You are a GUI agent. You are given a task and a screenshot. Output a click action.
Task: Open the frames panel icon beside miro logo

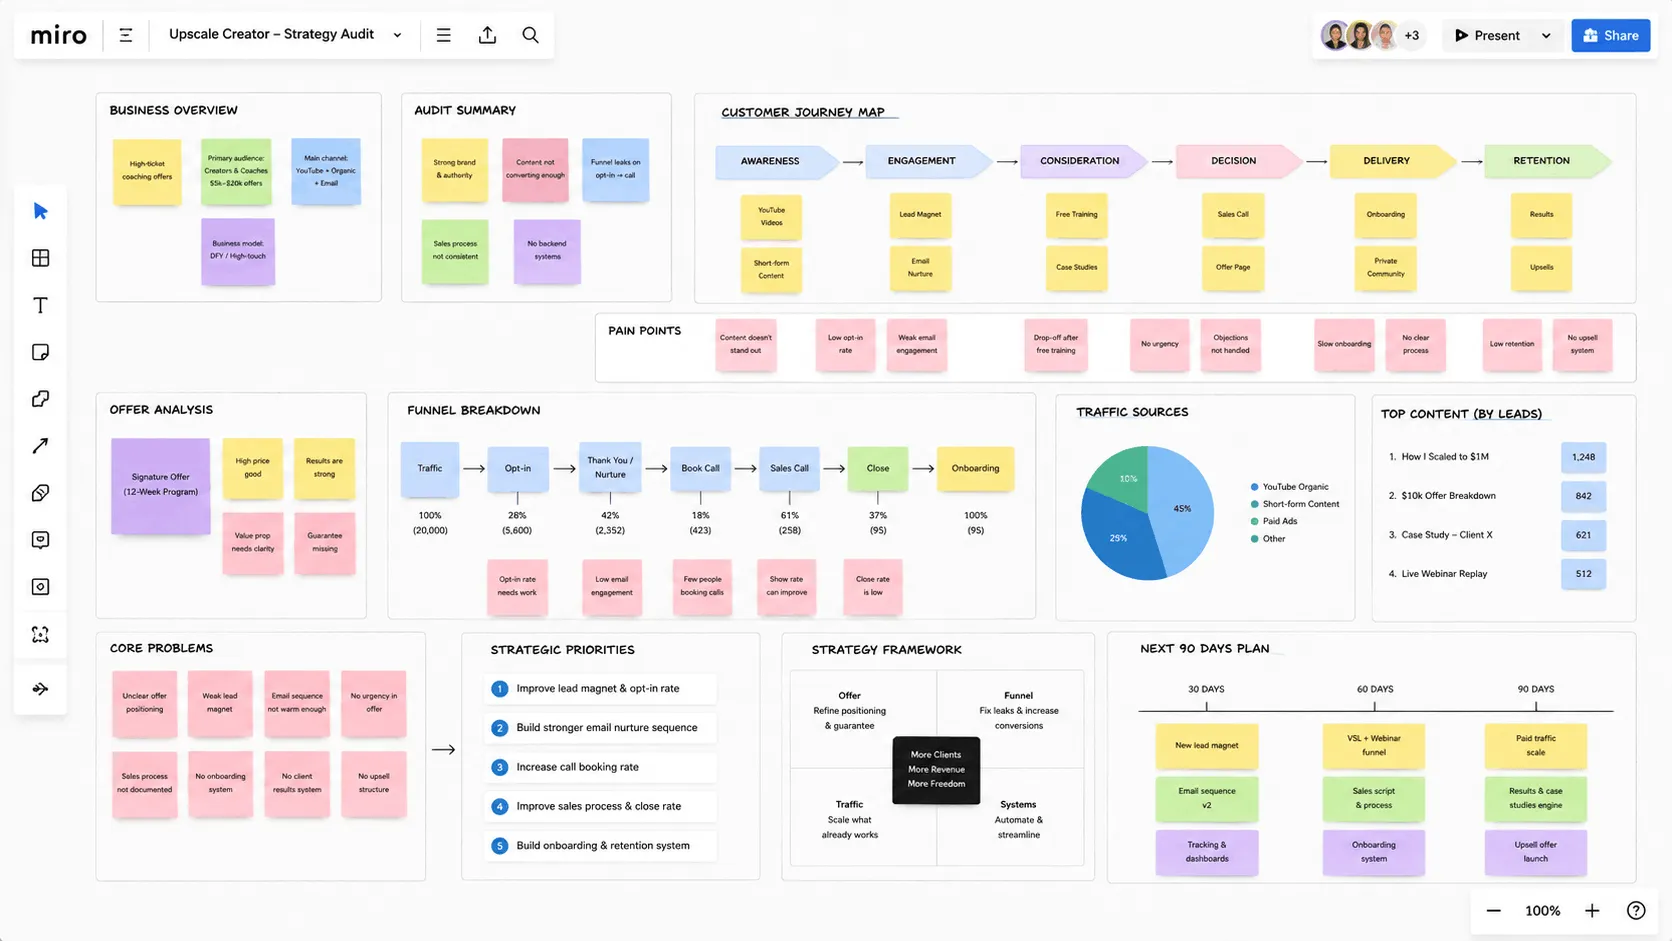[126, 35]
